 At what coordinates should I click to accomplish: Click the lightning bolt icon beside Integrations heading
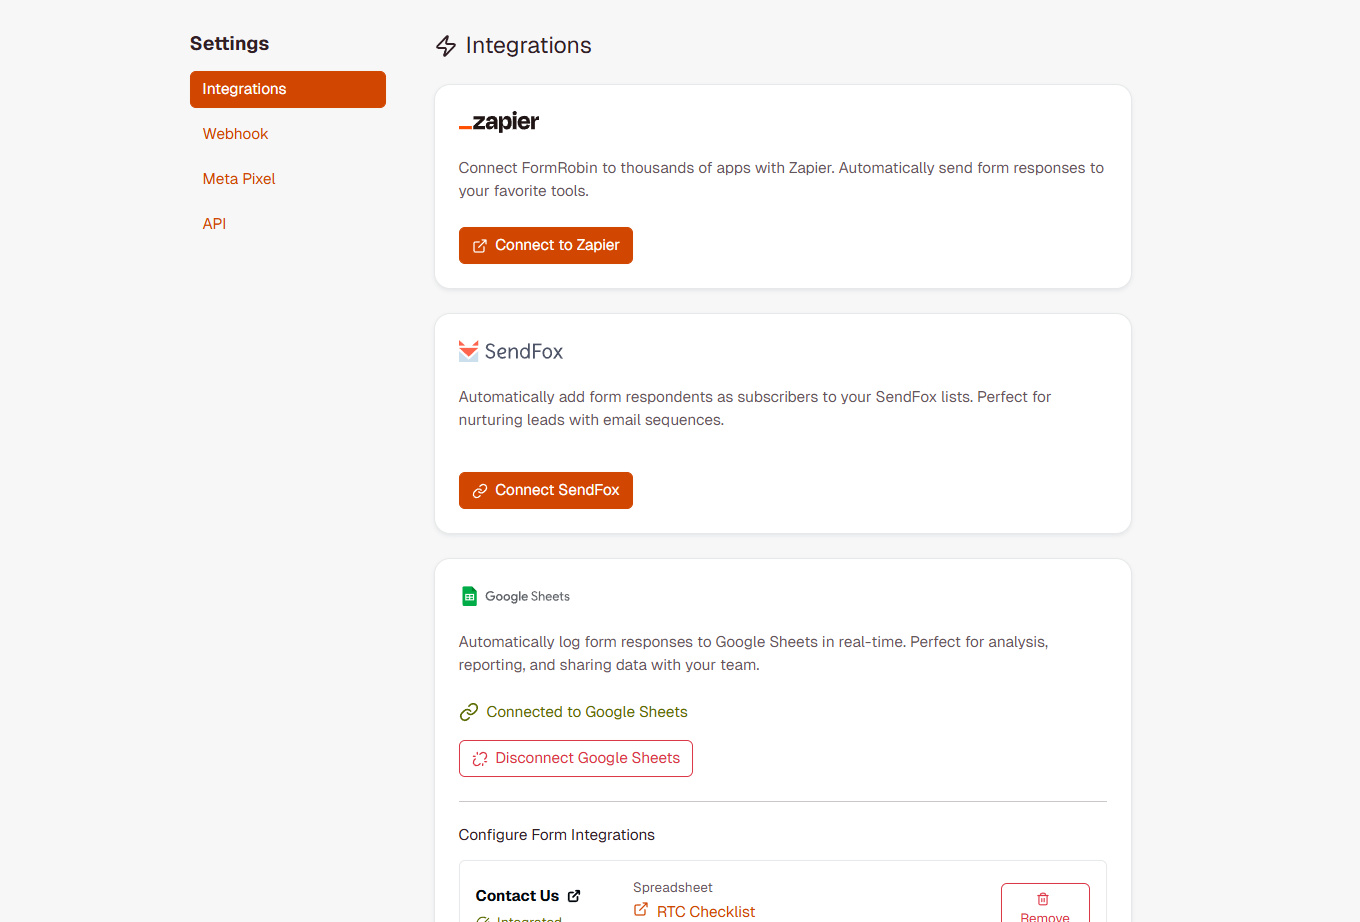(445, 45)
